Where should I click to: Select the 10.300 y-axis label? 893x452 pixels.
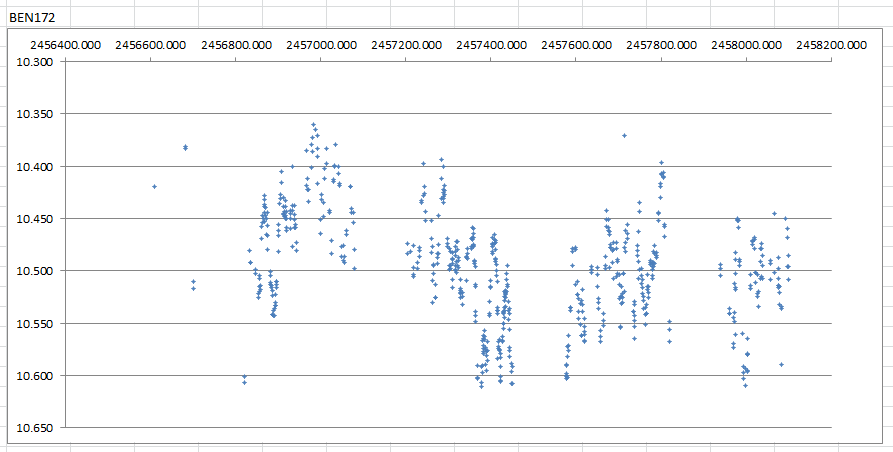[x=35, y=62]
